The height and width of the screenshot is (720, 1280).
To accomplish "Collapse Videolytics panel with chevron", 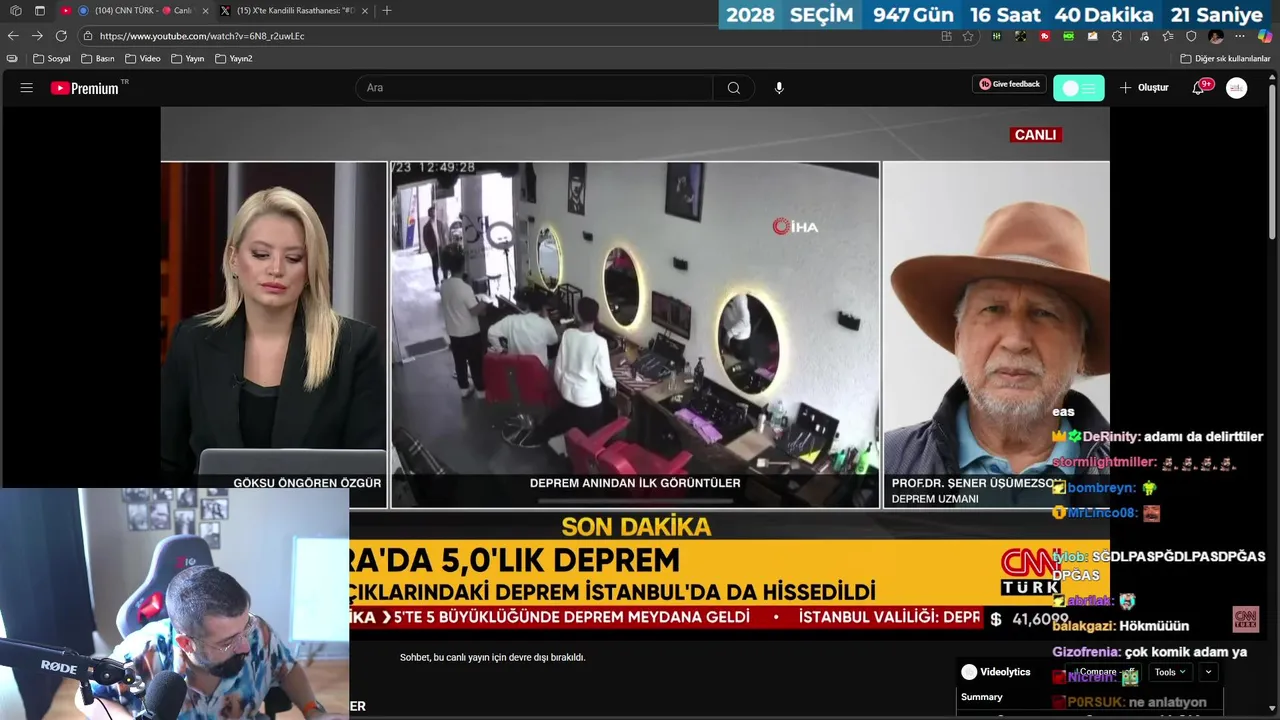I will pos(1208,672).
